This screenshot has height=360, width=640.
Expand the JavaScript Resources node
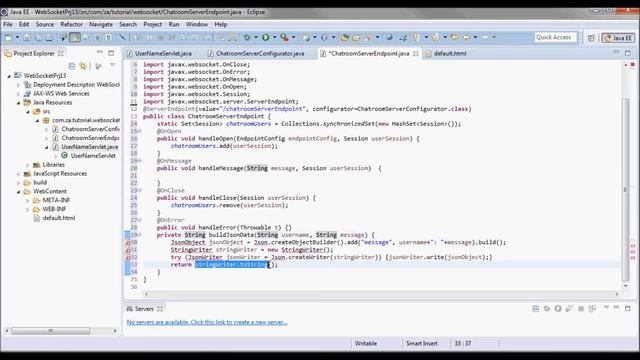point(18,174)
